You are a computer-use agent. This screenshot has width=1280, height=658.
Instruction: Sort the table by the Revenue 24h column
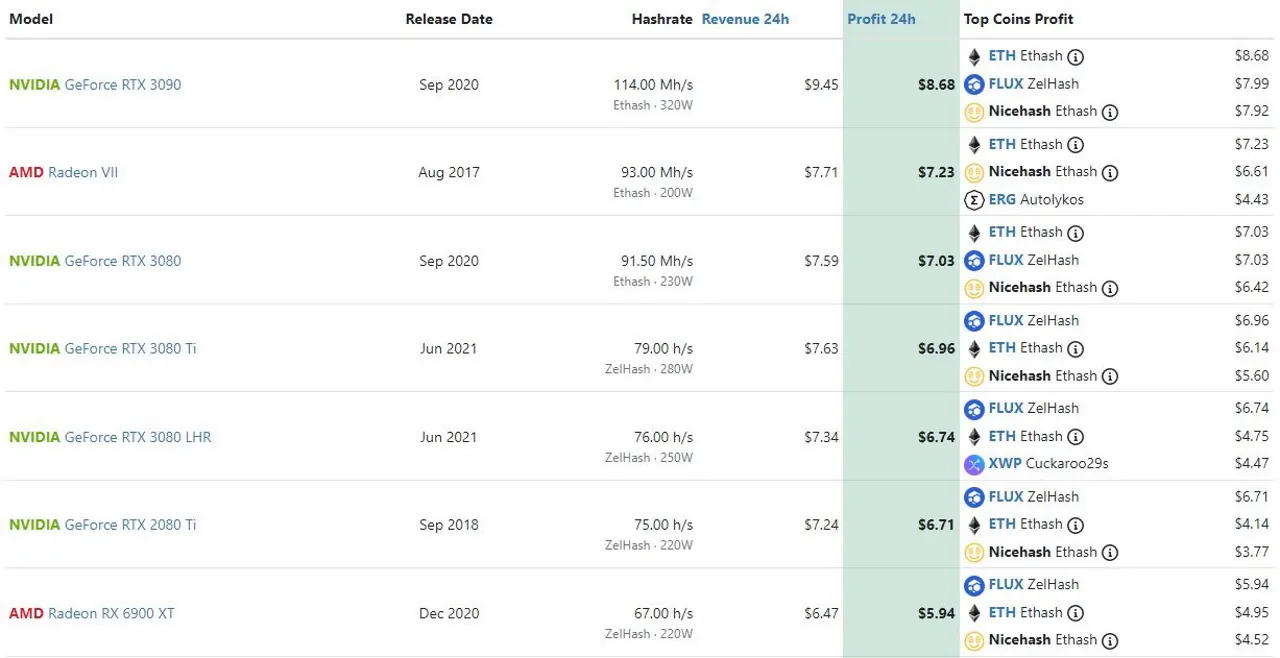click(x=745, y=19)
